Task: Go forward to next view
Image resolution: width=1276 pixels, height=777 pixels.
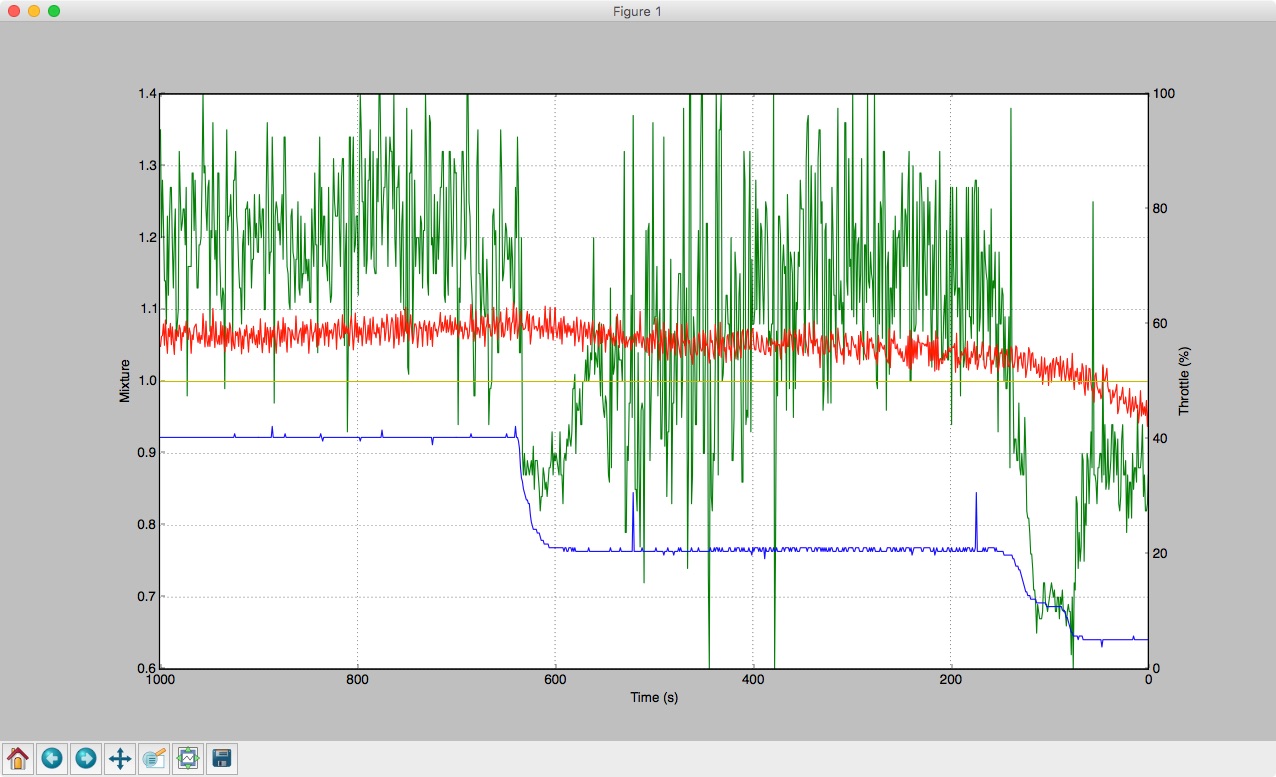Action: (x=86, y=758)
